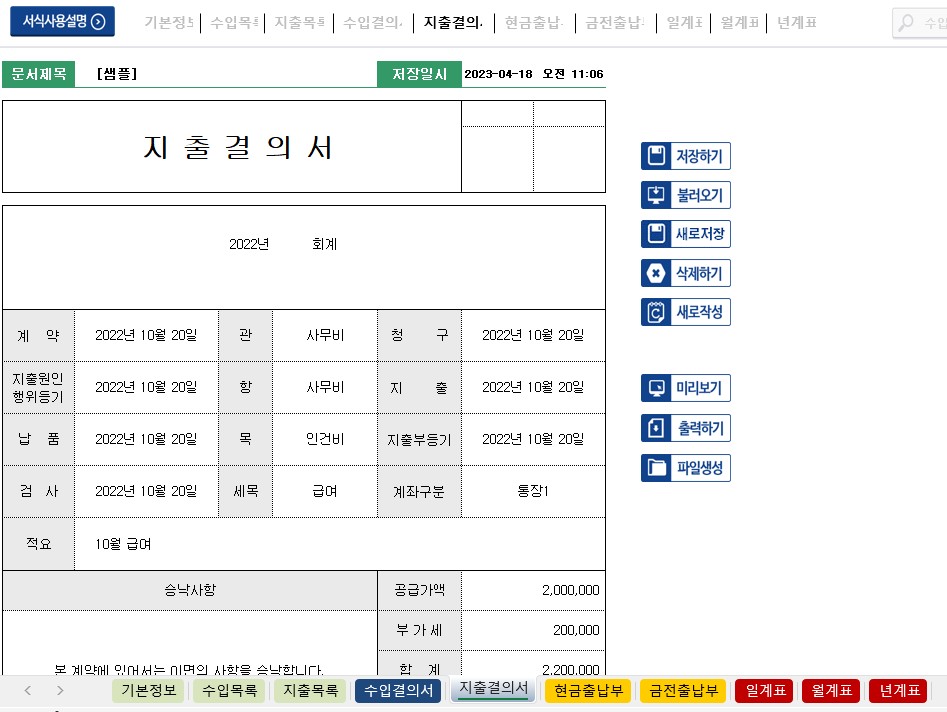
Task: Open the 수입결의서 top navigation link
Action: tap(373, 23)
